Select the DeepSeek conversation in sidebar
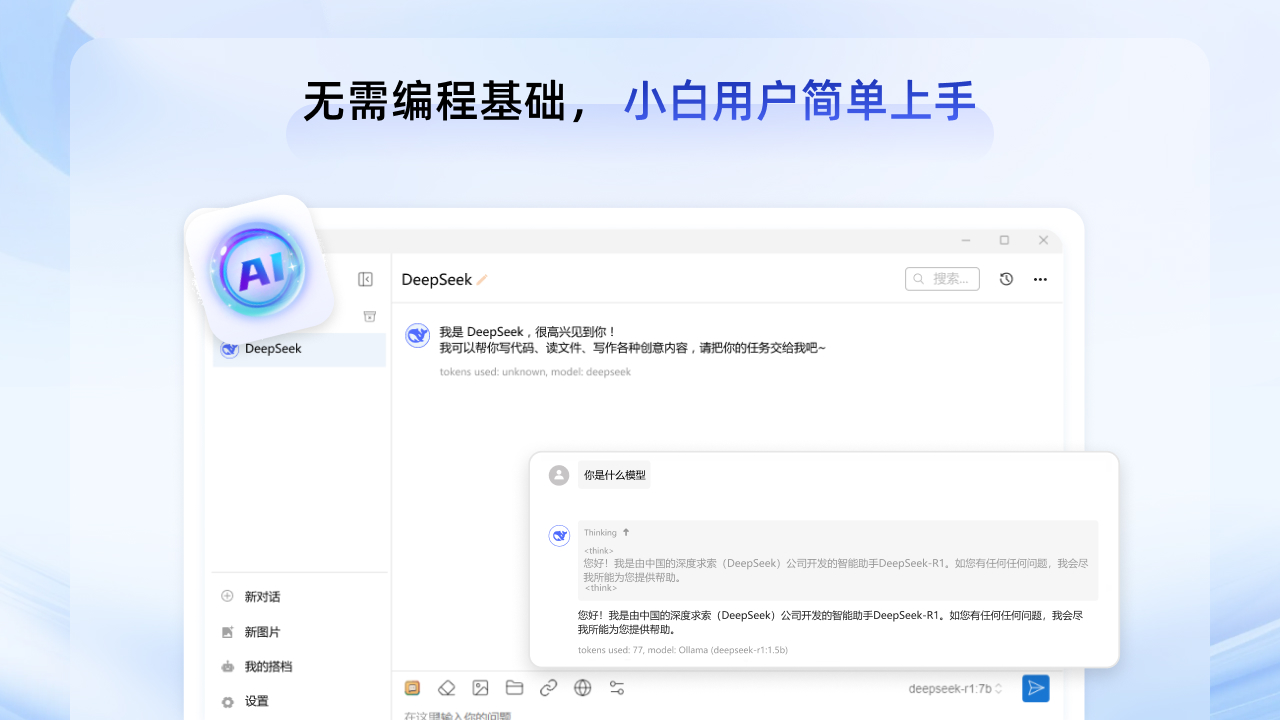This screenshot has height=720, width=1280. pyautogui.click(x=299, y=349)
